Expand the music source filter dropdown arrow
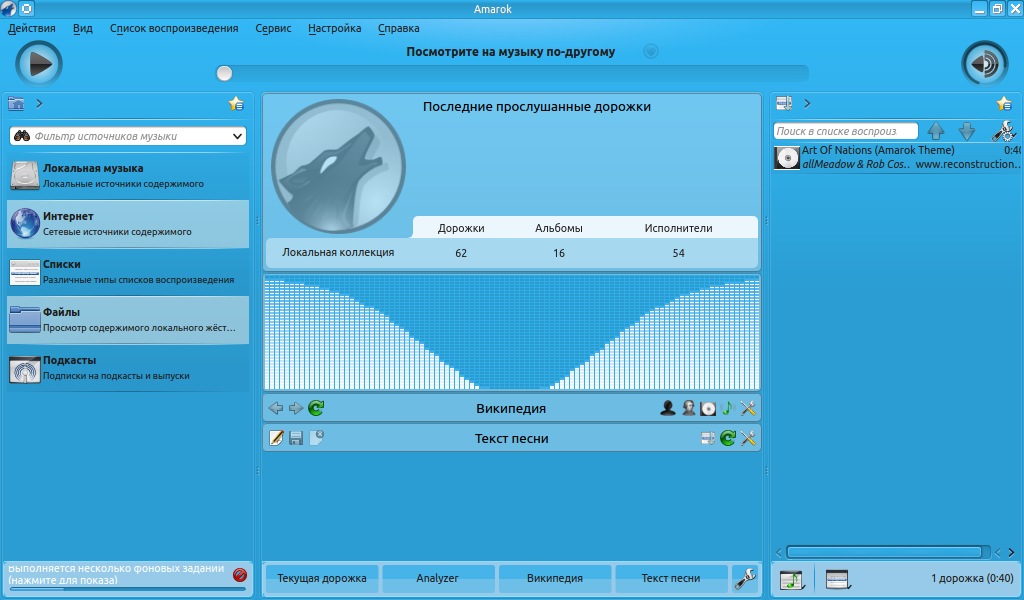1024x600 pixels. click(238, 136)
